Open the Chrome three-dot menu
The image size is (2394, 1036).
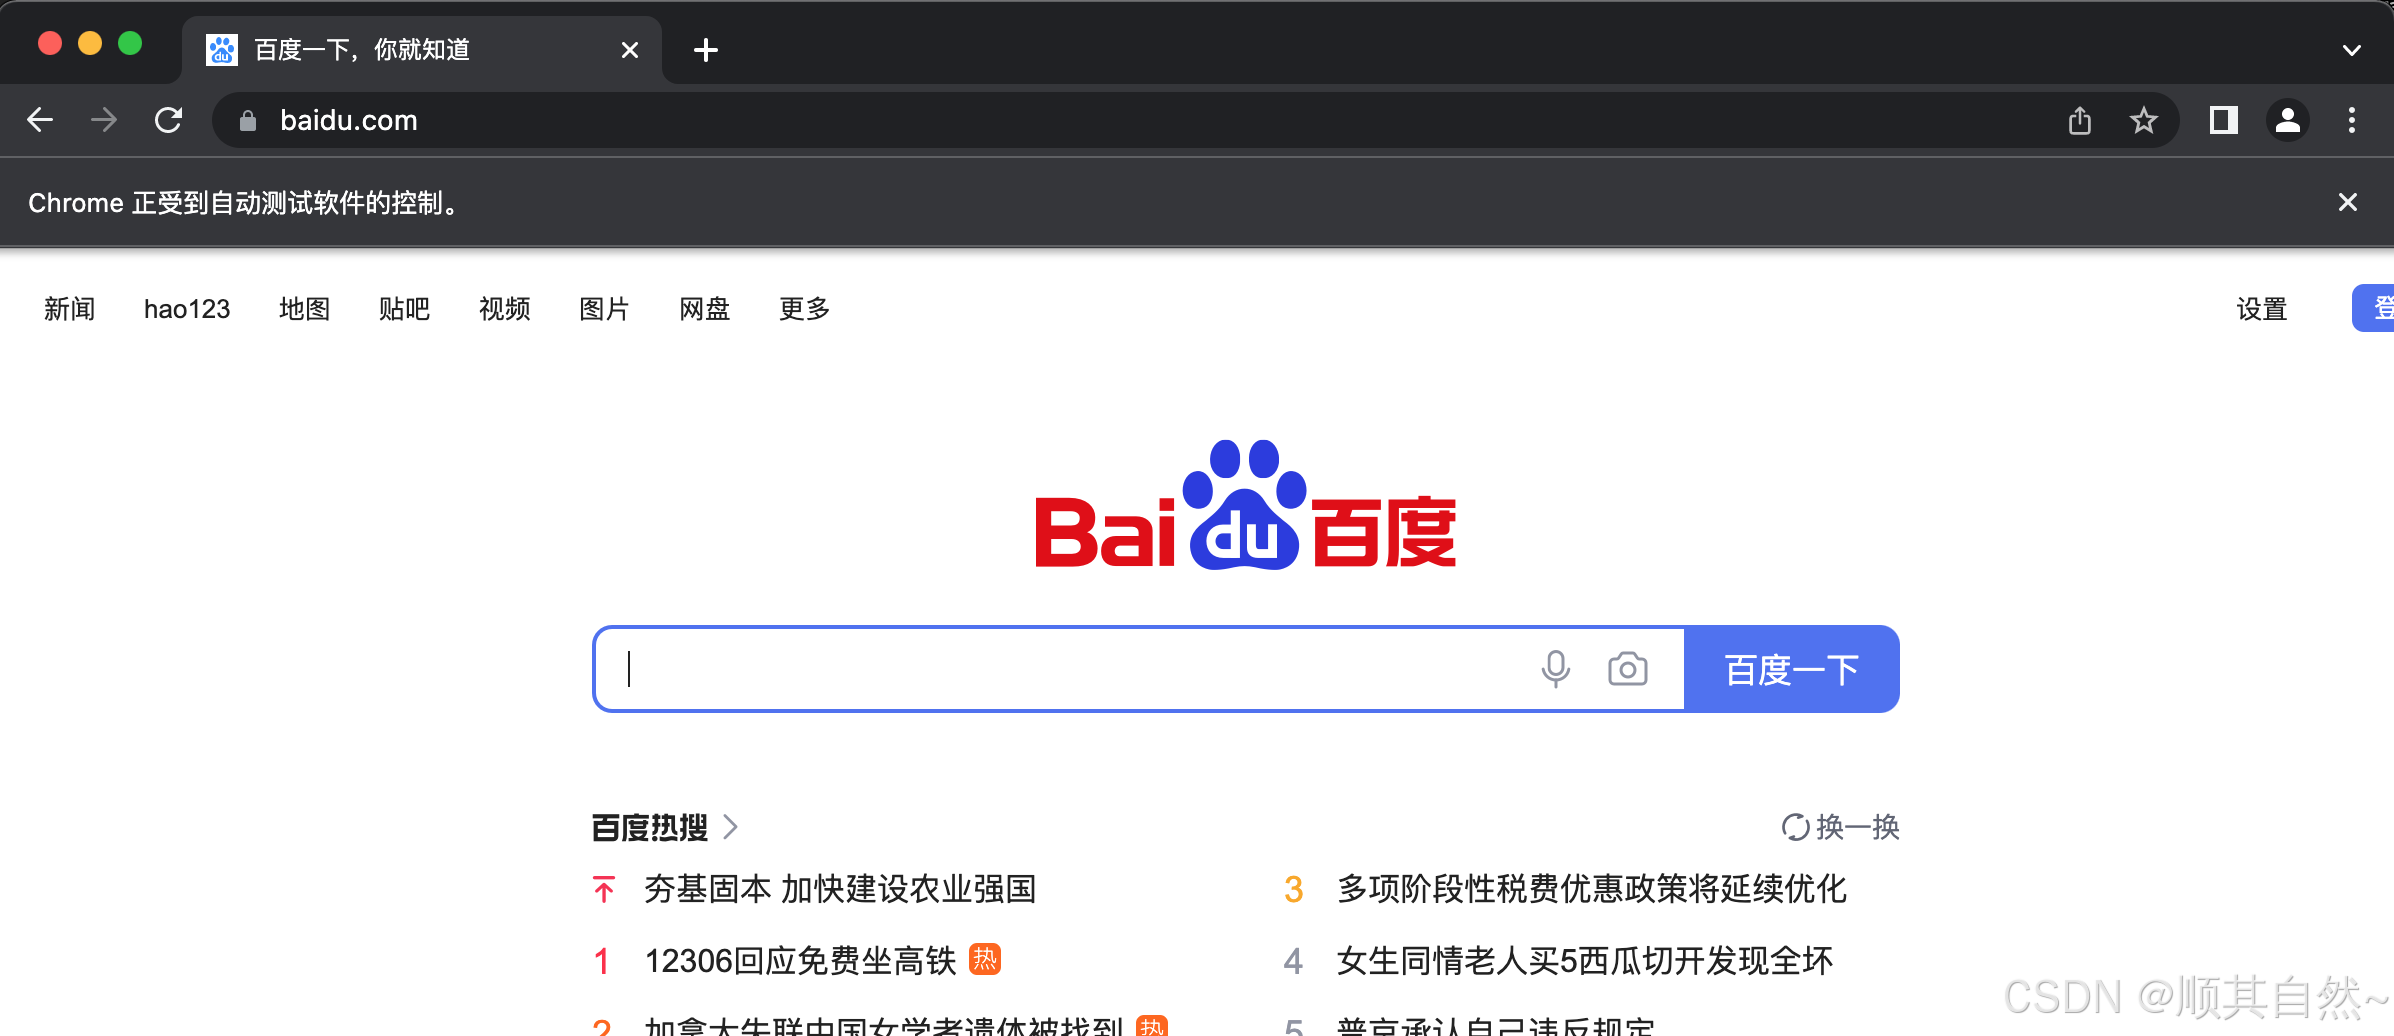point(2352,120)
